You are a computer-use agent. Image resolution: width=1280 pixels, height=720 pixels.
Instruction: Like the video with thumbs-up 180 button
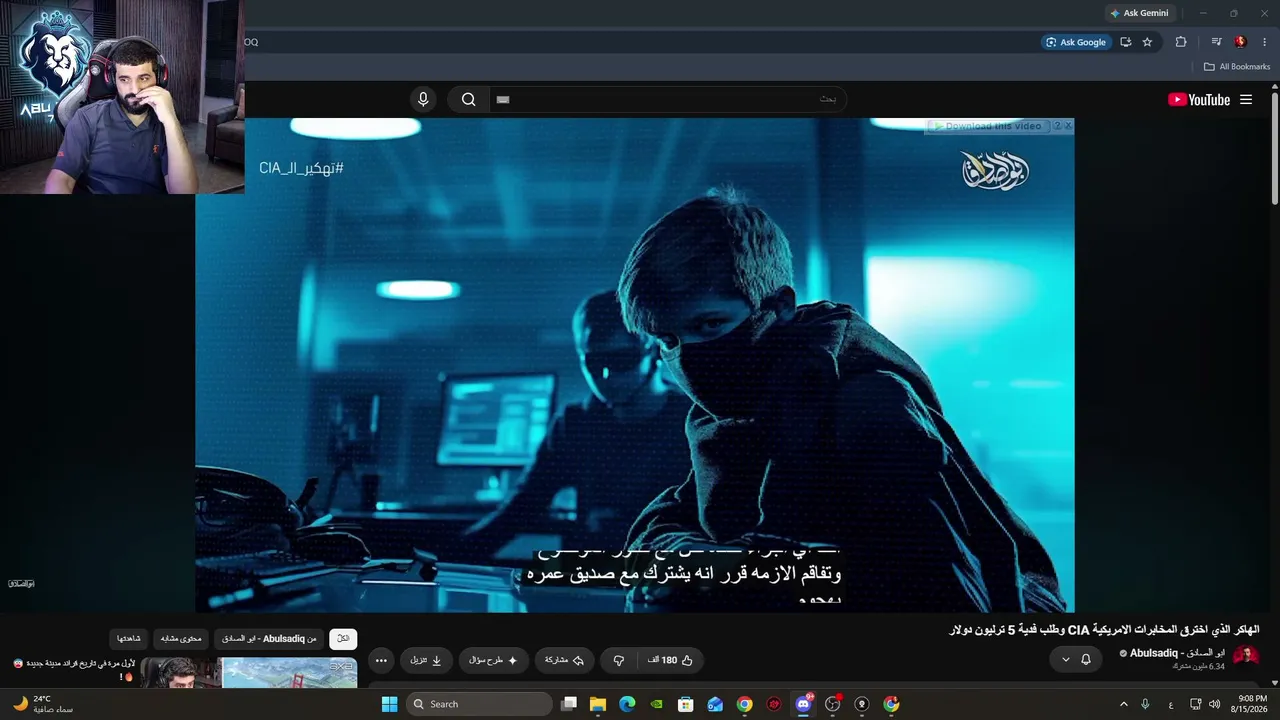[x=670, y=660]
